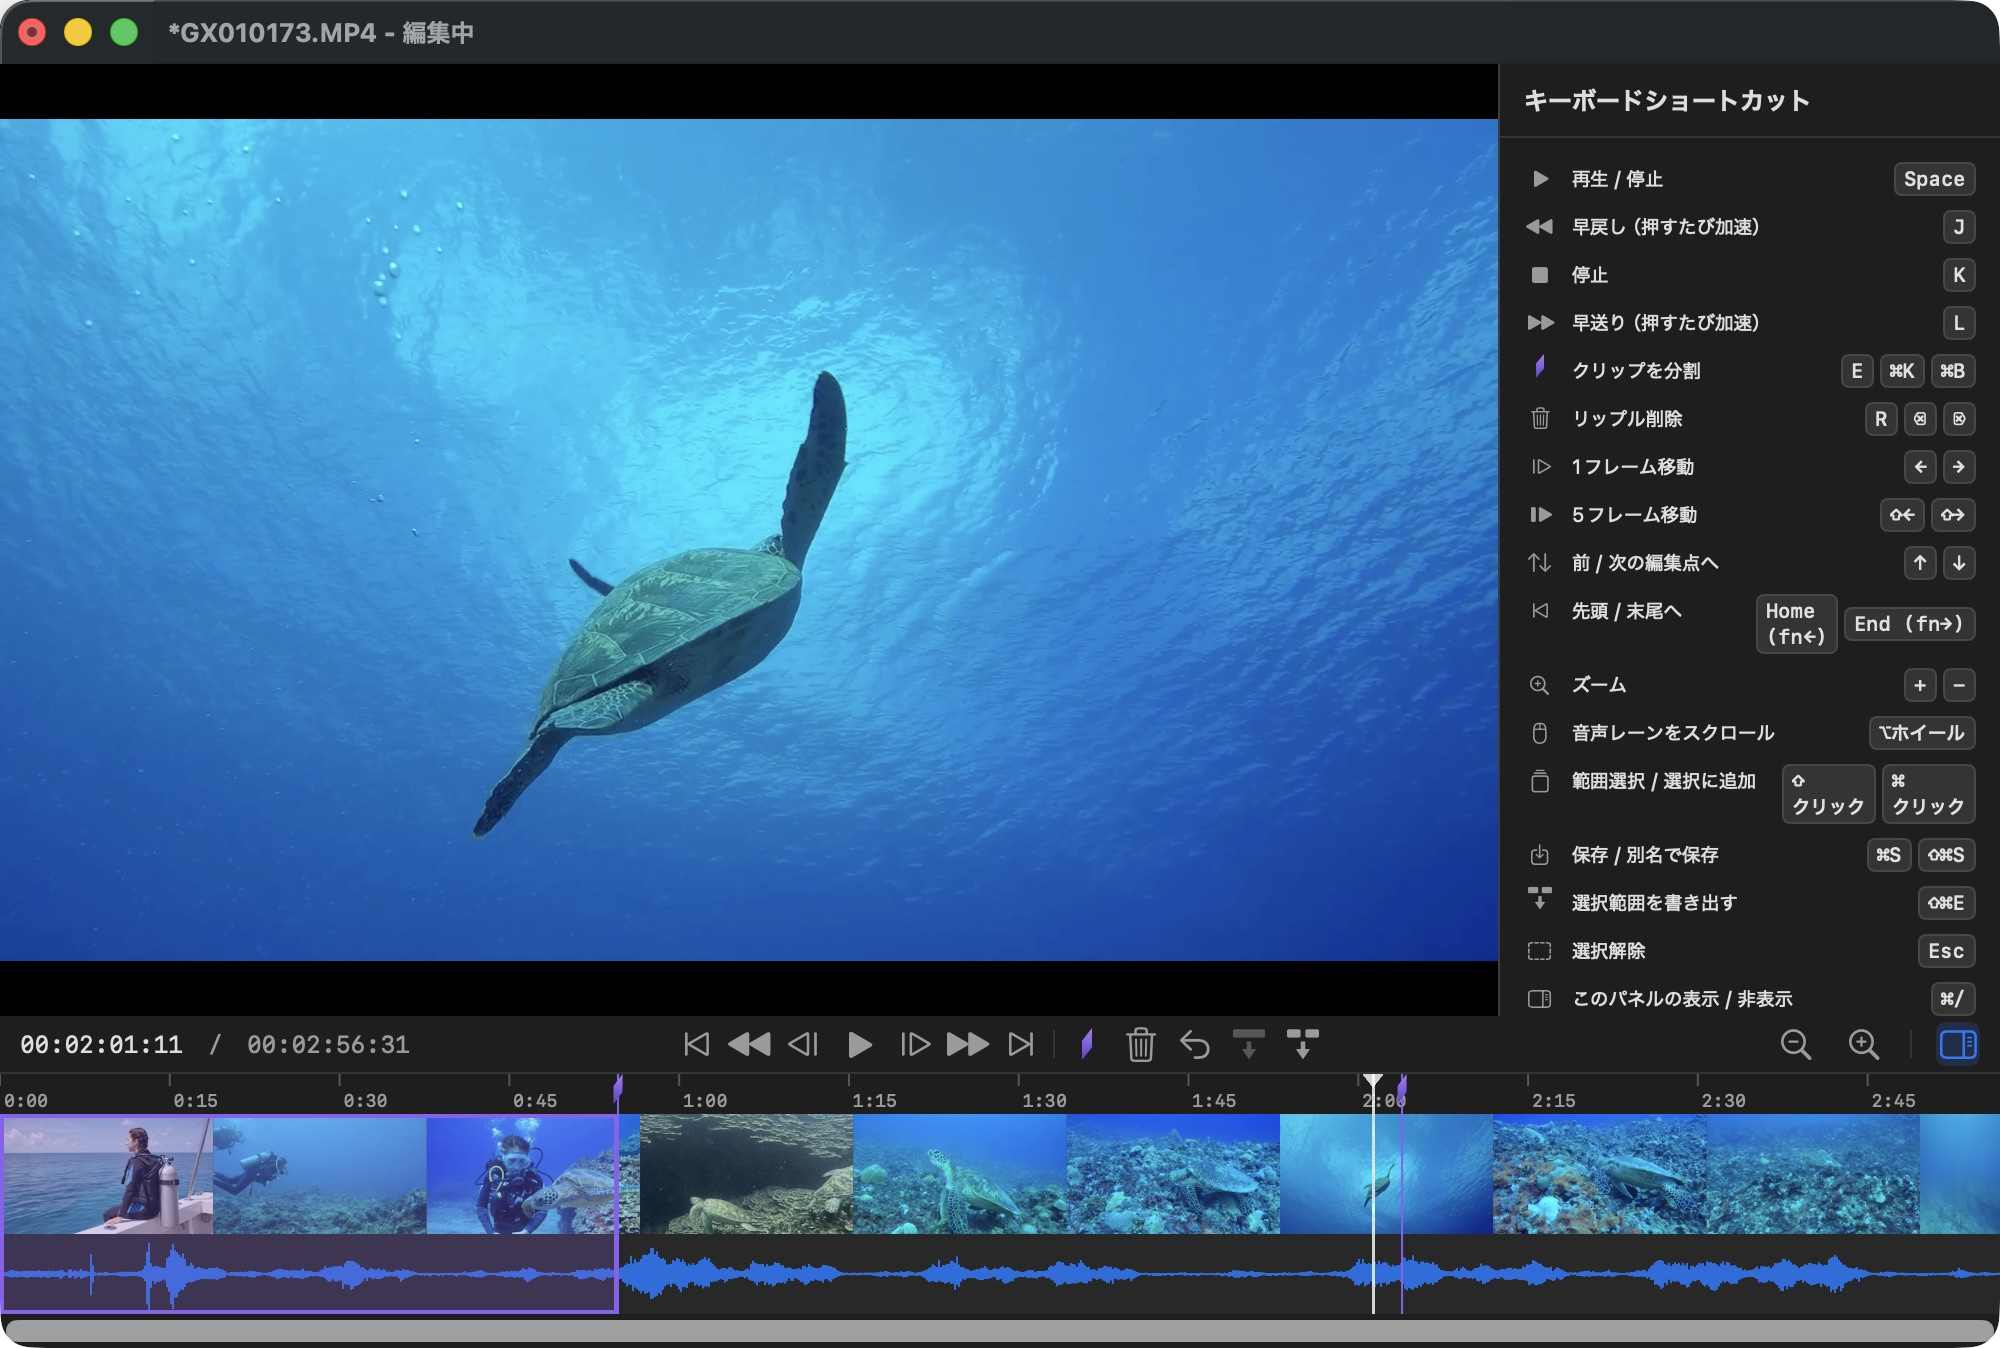Viewport: 2000px width, 1348px height.
Task: Click the stop square icon beside 停止
Action: 1540,275
